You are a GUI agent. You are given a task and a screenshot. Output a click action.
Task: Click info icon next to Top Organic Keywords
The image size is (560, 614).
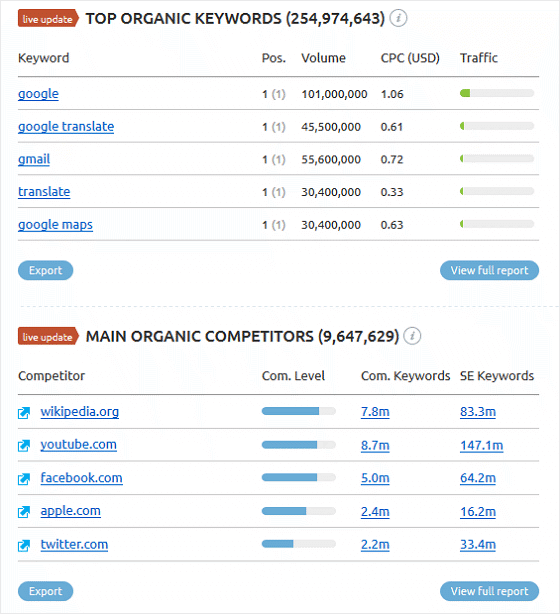pos(398,18)
